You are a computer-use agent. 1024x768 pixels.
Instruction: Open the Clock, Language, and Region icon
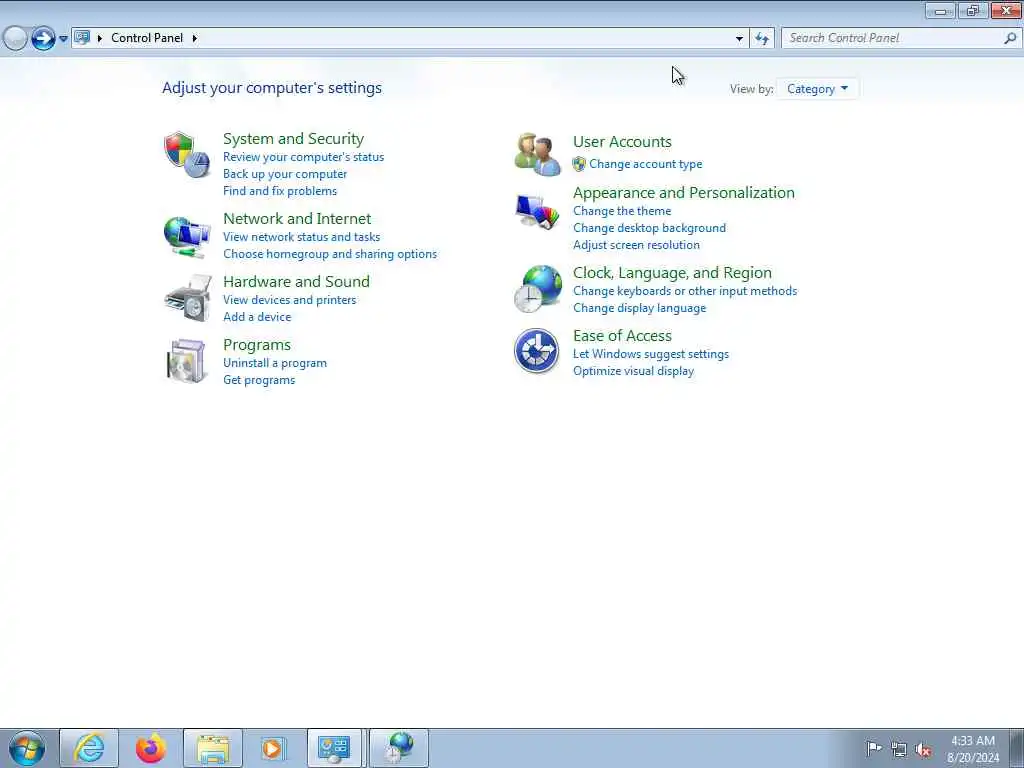[537, 289]
